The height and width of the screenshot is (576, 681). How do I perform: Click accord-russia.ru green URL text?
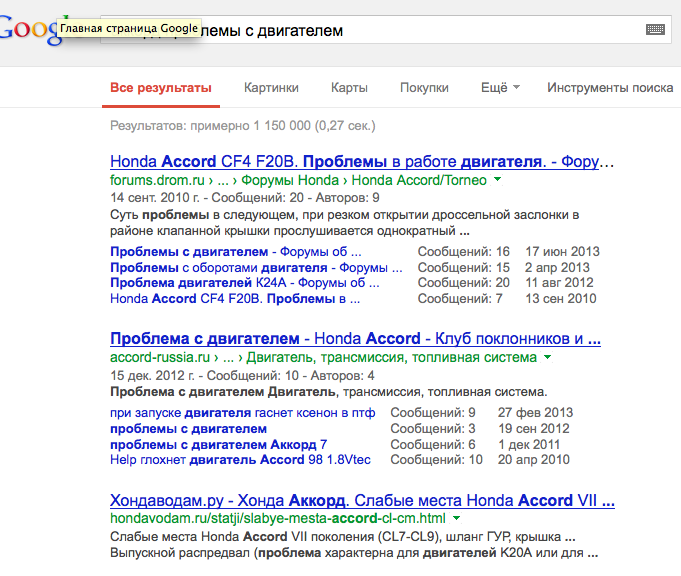coord(160,358)
